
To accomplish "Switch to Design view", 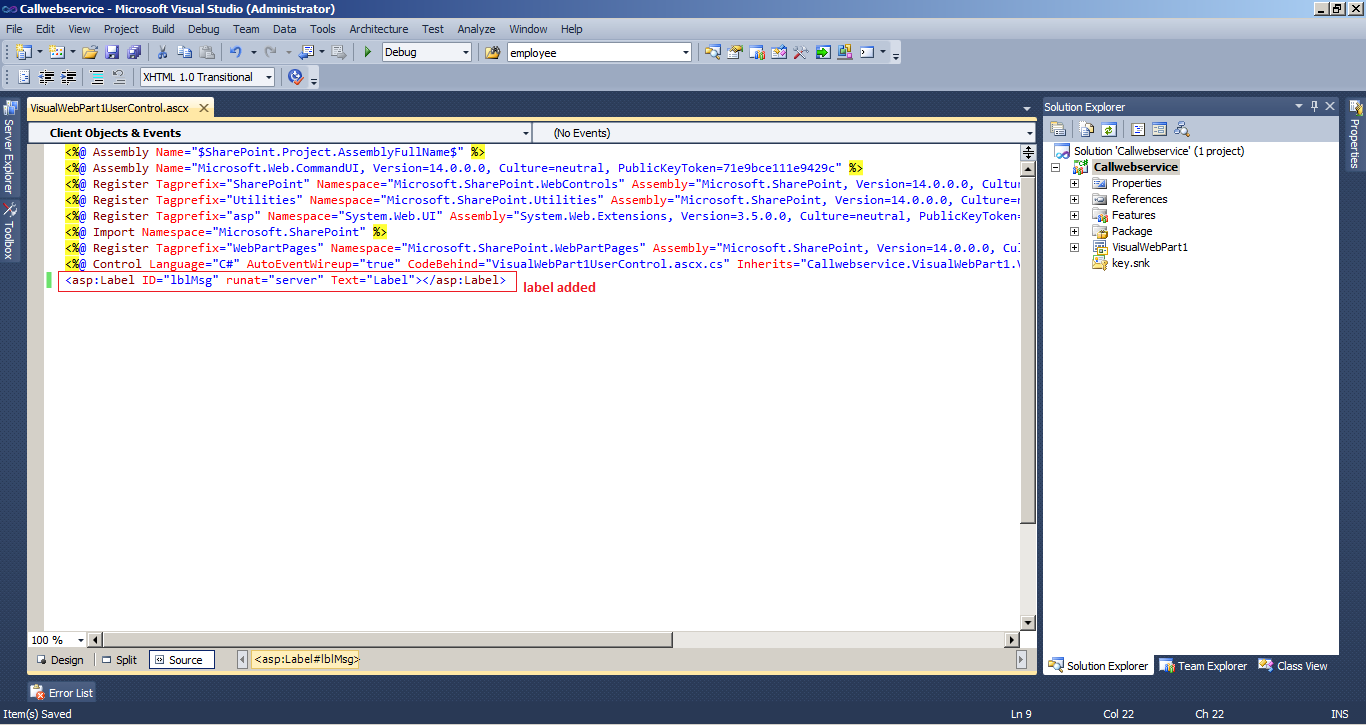I will coord(59,660).
